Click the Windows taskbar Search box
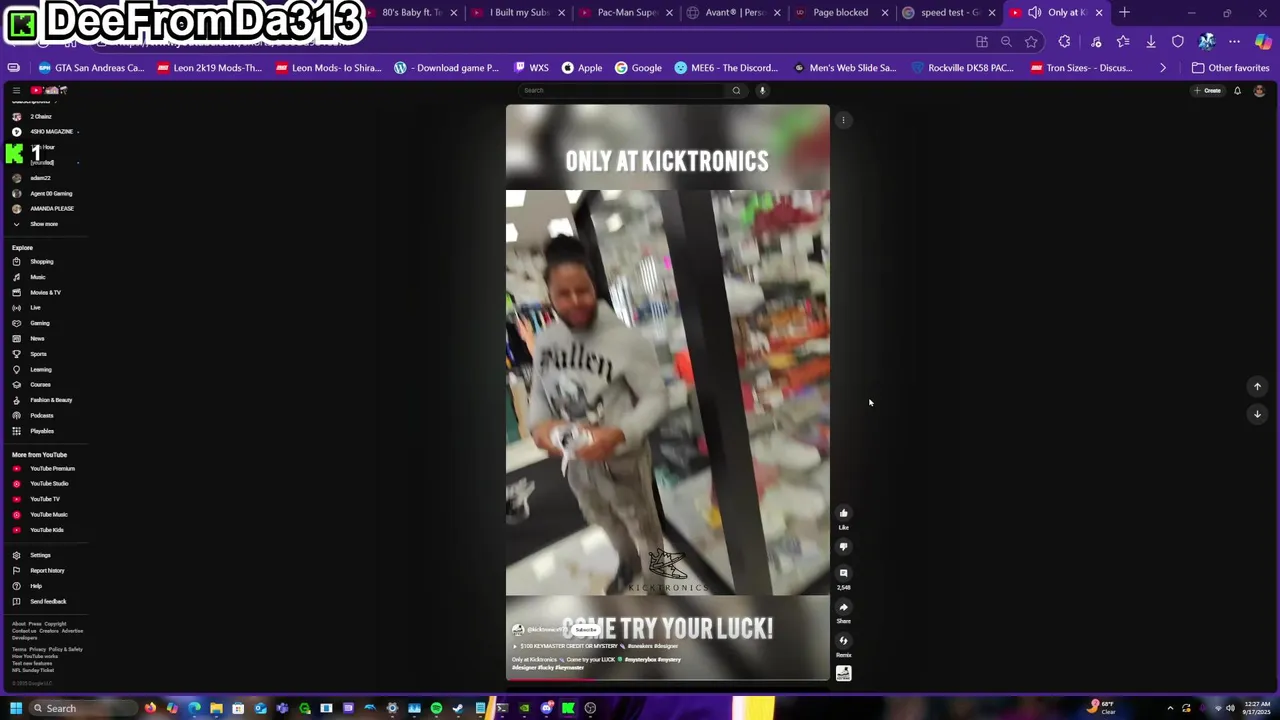This screenshot has width=1280, height=720. click(84, 708)
